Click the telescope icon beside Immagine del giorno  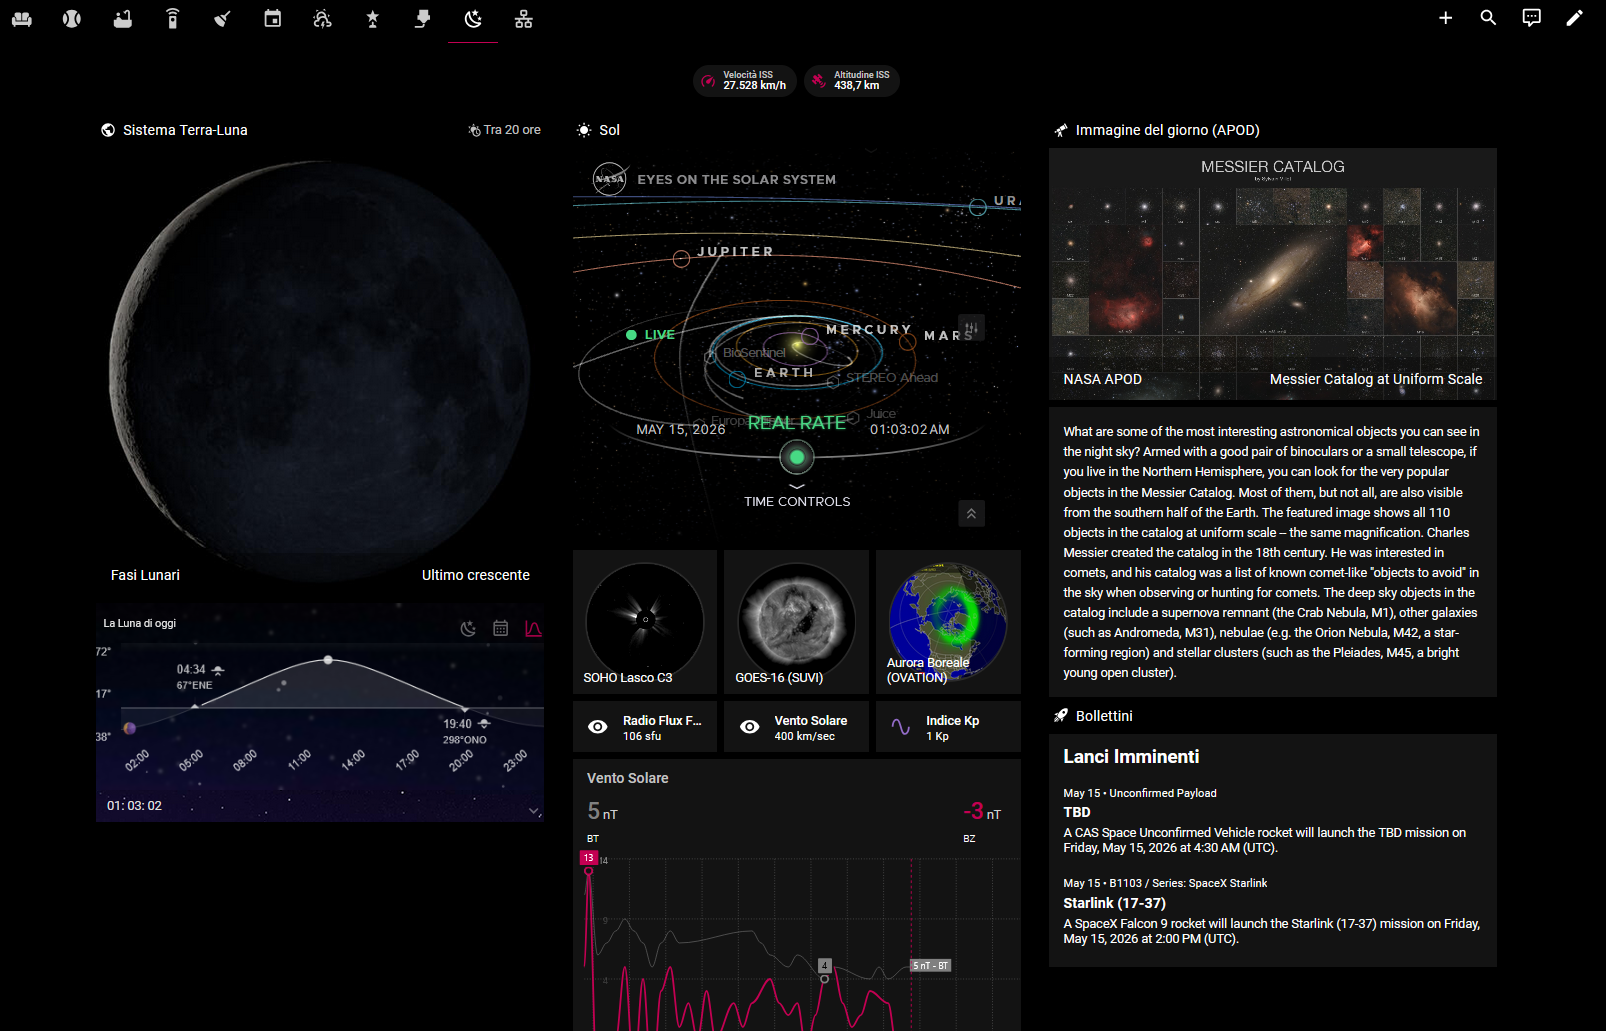click(1061, 130)
